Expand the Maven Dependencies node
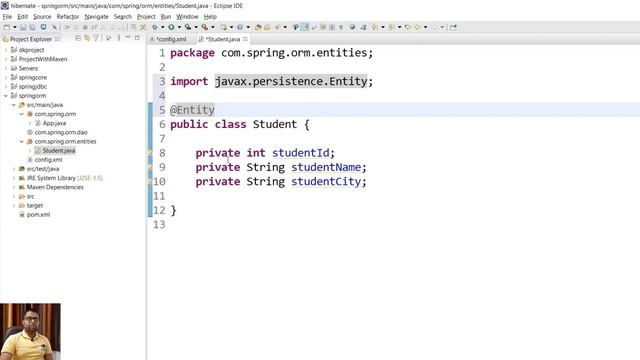Viewport: 640px width, 360px height. point(14,187)
